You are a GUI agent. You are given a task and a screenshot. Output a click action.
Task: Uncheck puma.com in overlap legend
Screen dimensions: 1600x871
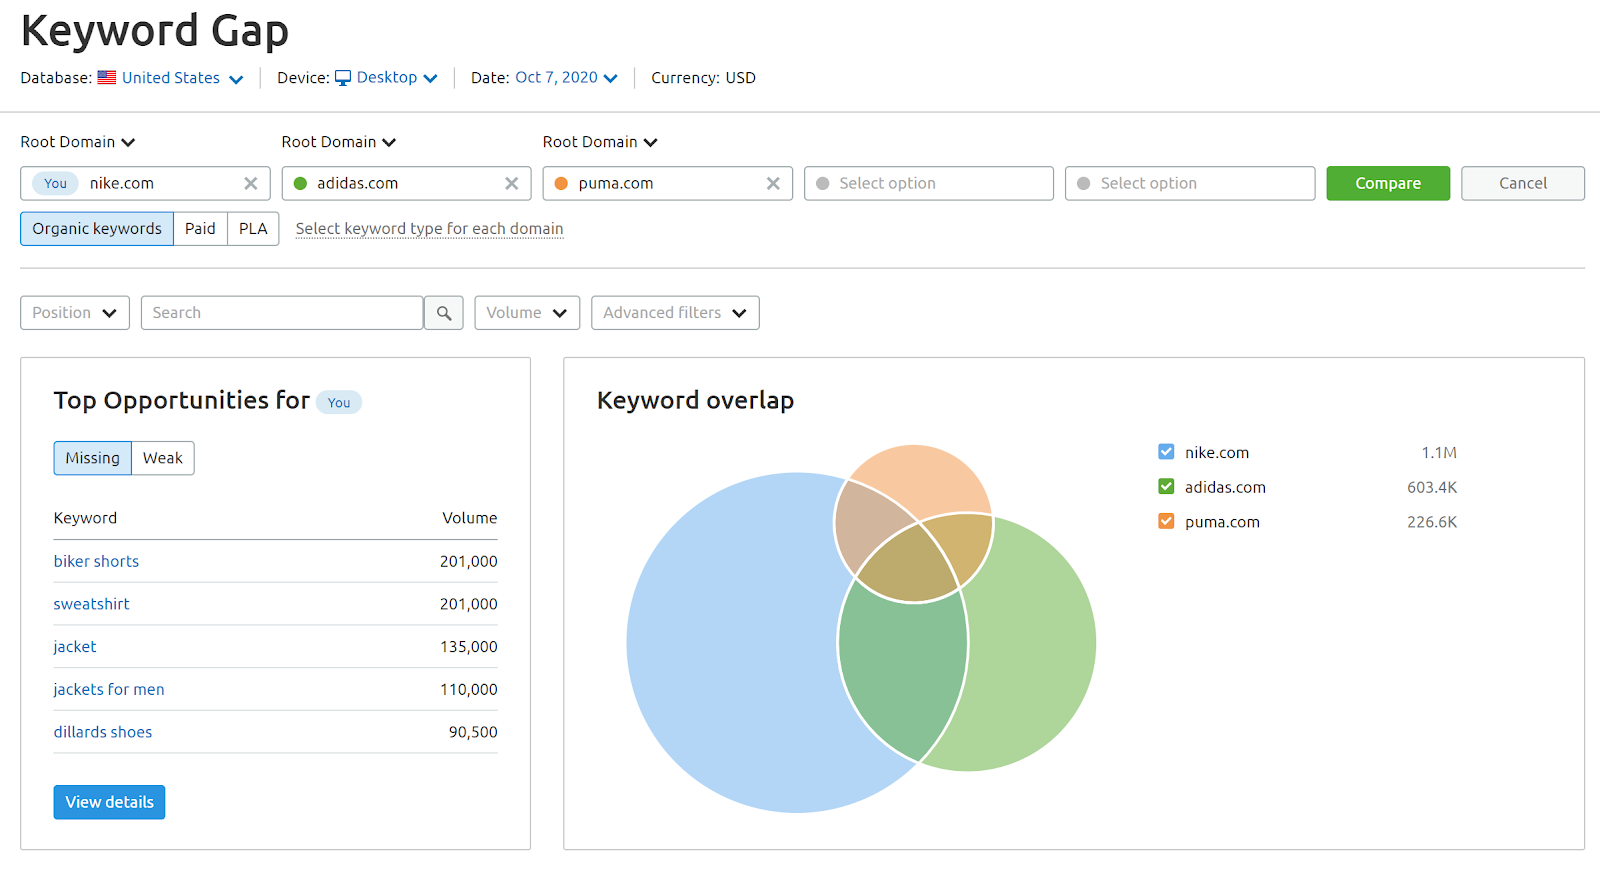click(x=1166, y=521)
